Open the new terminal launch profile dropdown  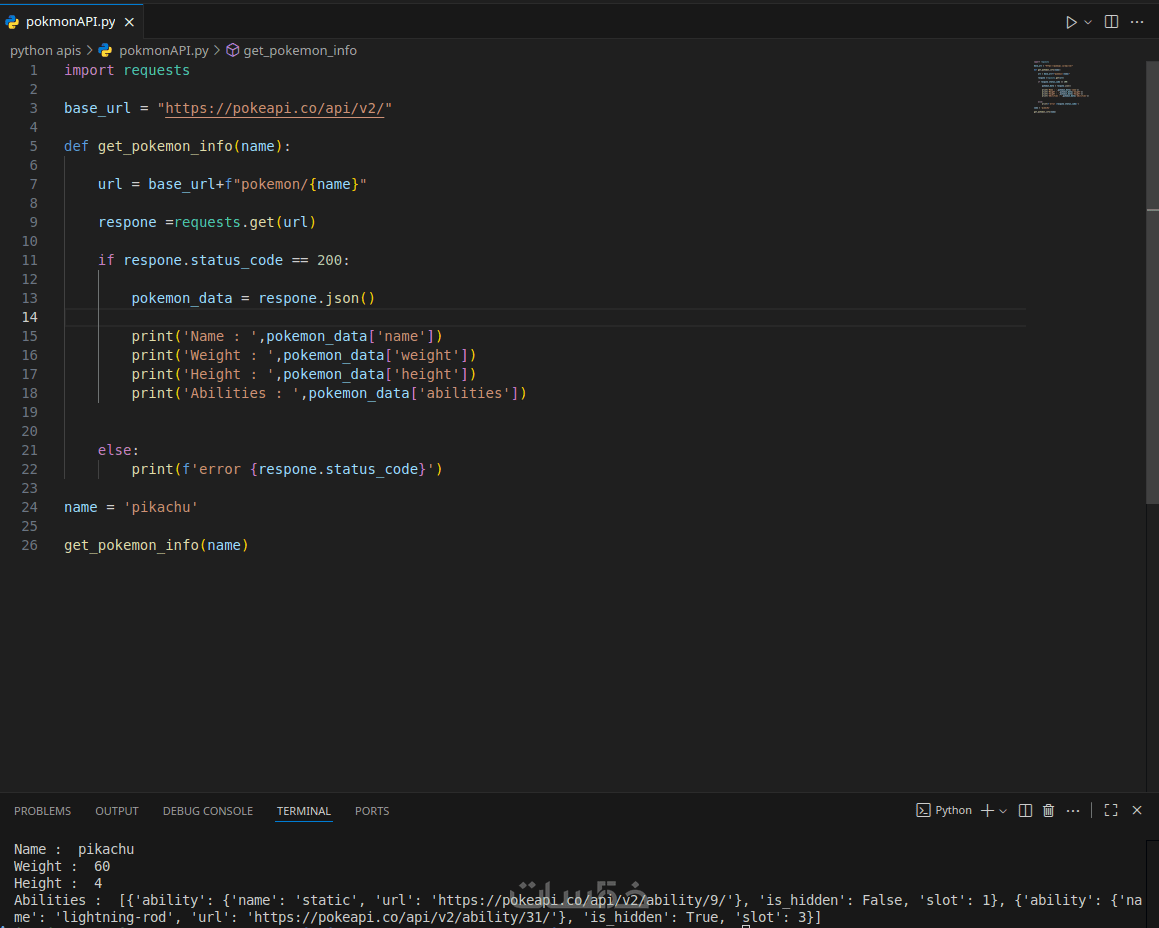(1003, 811)
